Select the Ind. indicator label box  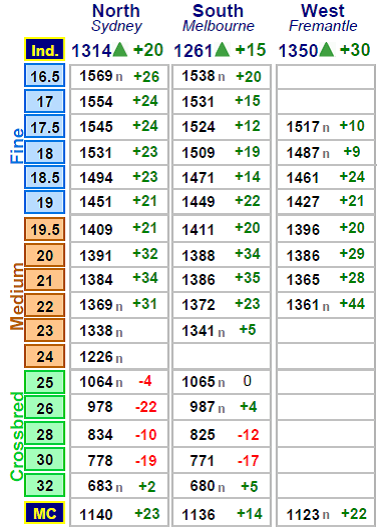[x=45, y=50]
